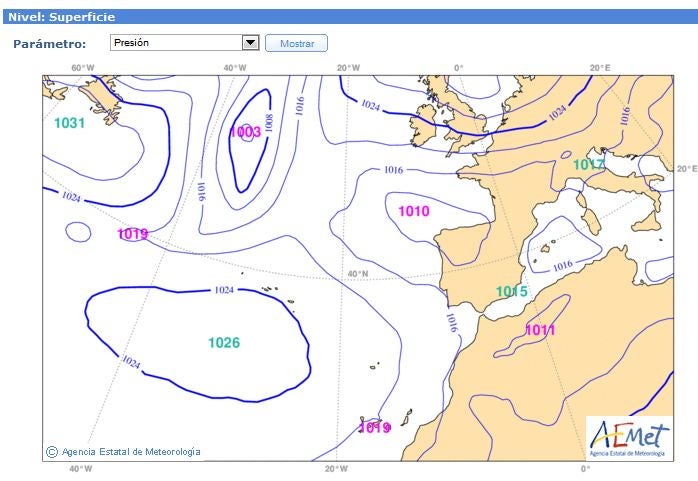Click the 1017 pressure value over Europe

coord(589,164)
